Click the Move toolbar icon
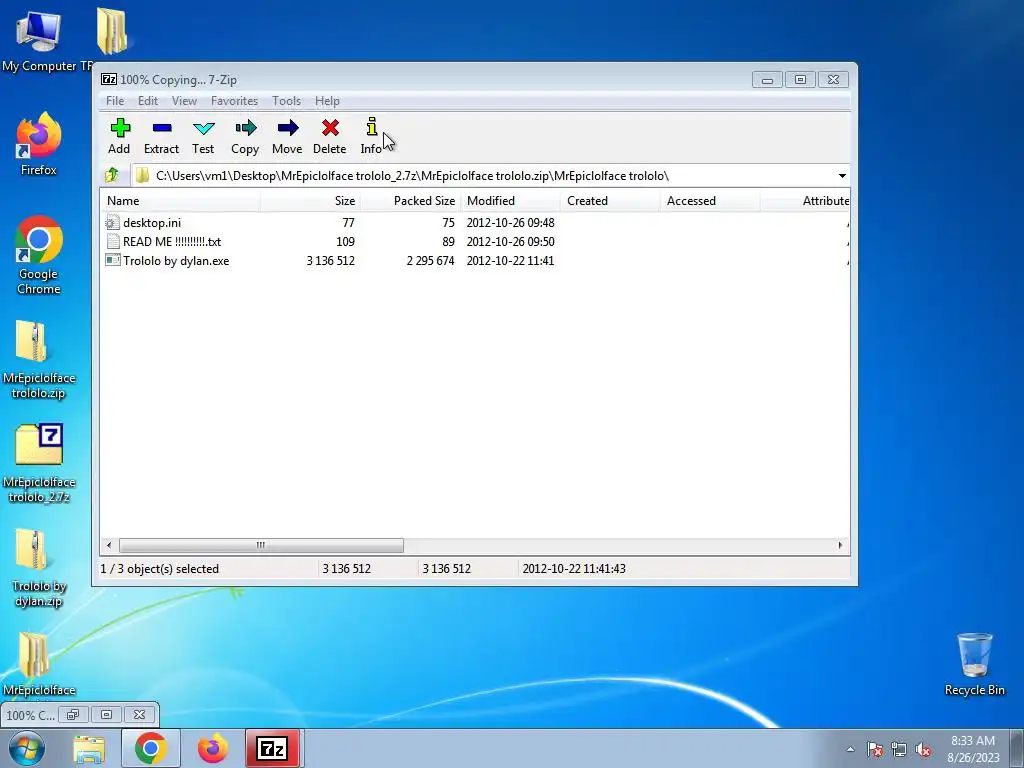 [x=287, y=128]
